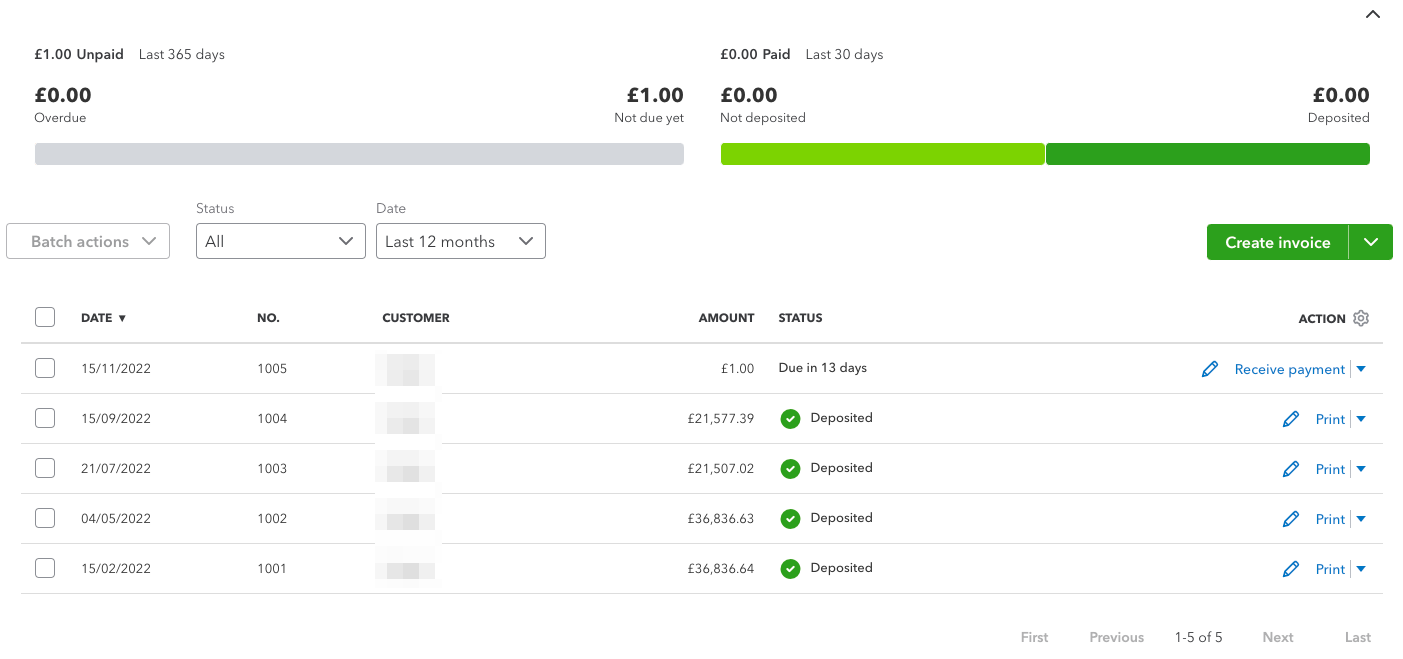
Task: Collapse the summary panel with the top chevron
Action: coord(1372,14)
